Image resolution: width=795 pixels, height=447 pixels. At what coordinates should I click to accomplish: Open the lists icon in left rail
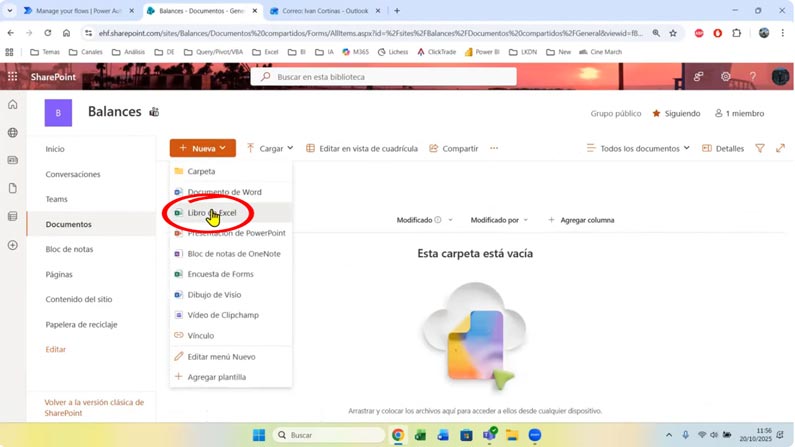click(13, 216)
